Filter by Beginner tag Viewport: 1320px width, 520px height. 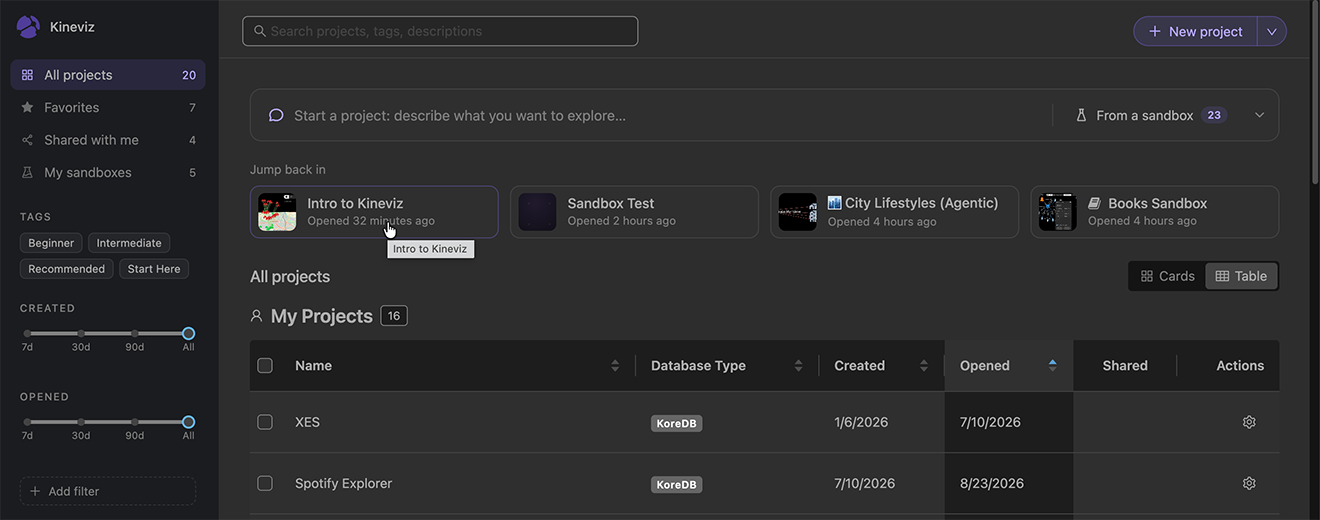(51, 243)
